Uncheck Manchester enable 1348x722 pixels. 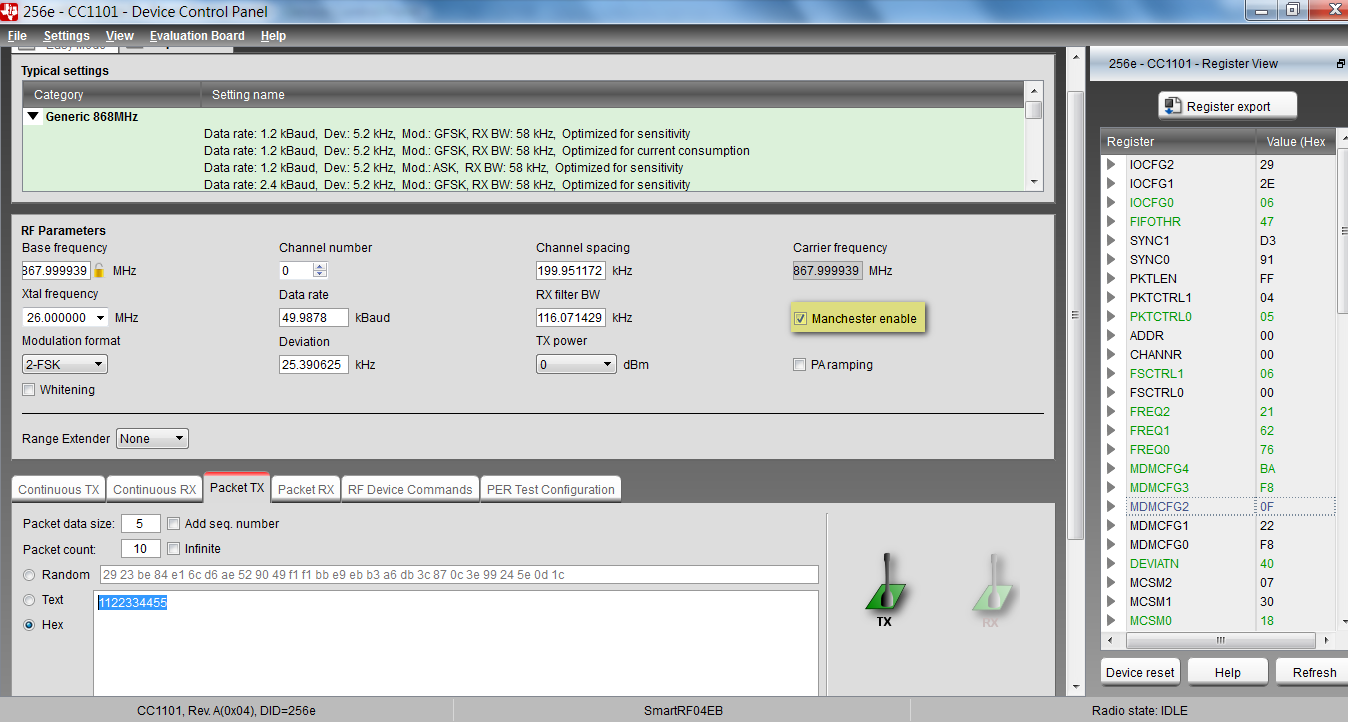click(x=800, y=319)
